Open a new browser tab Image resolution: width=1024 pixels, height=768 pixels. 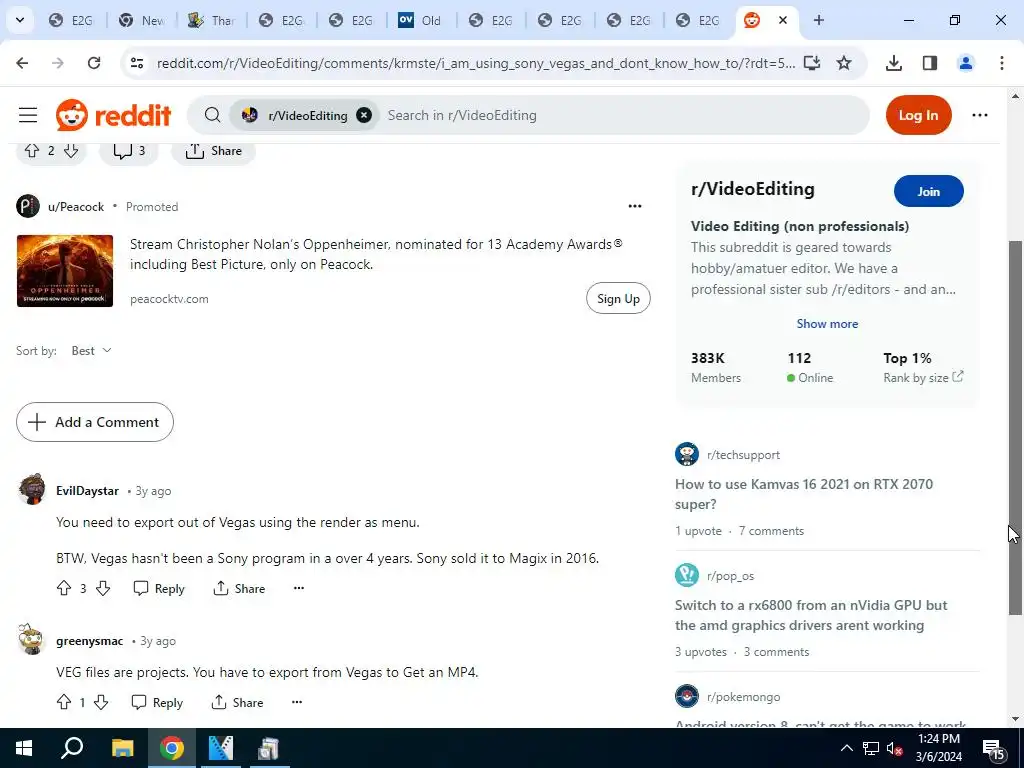[818, 20]
